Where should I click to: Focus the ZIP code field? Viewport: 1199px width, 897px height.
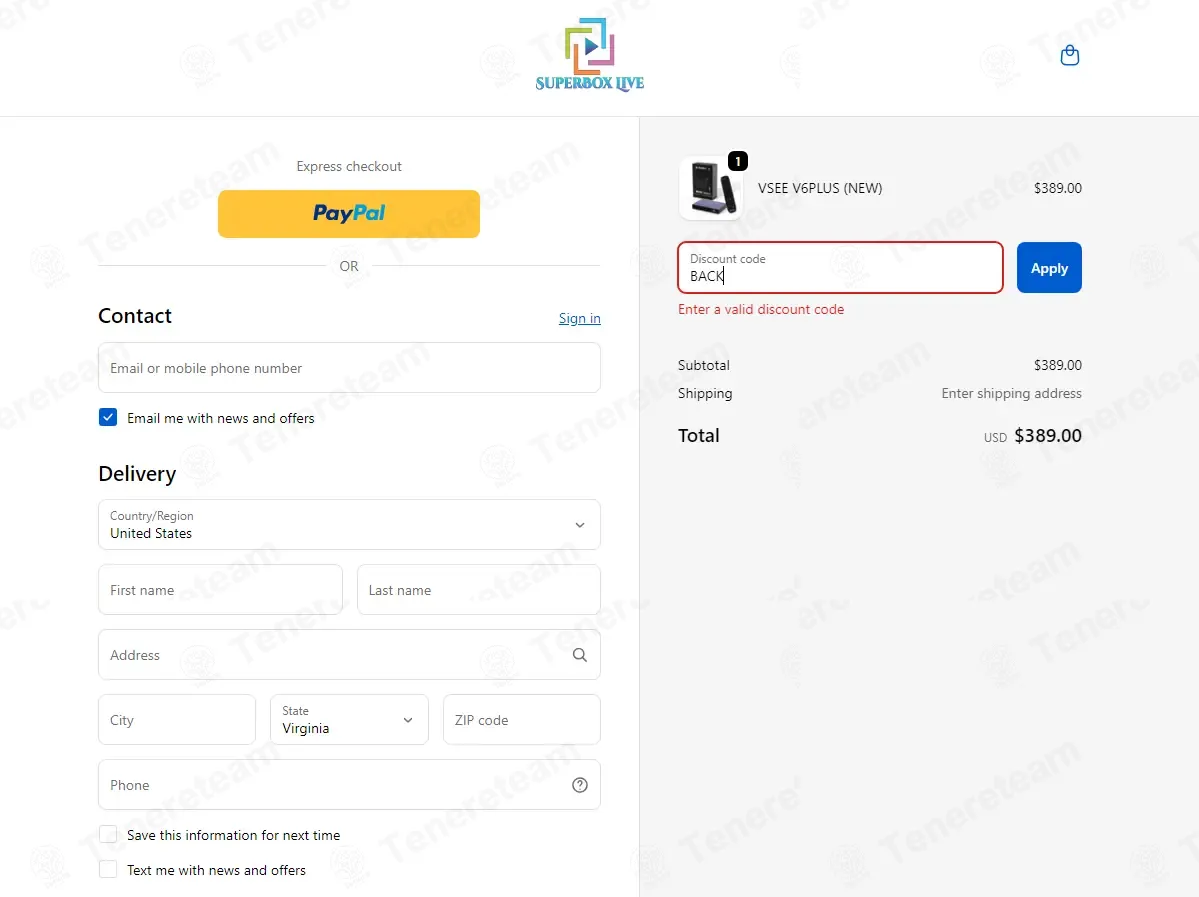pyautogui.click(x=522, y=720)
